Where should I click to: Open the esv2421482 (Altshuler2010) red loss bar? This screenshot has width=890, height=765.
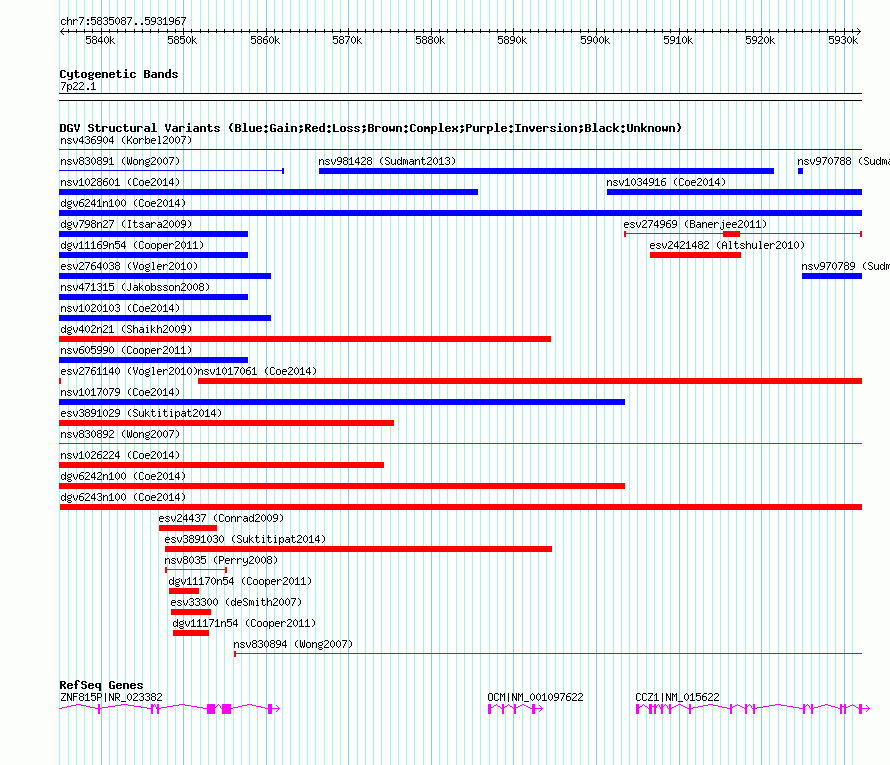(695, 255)
